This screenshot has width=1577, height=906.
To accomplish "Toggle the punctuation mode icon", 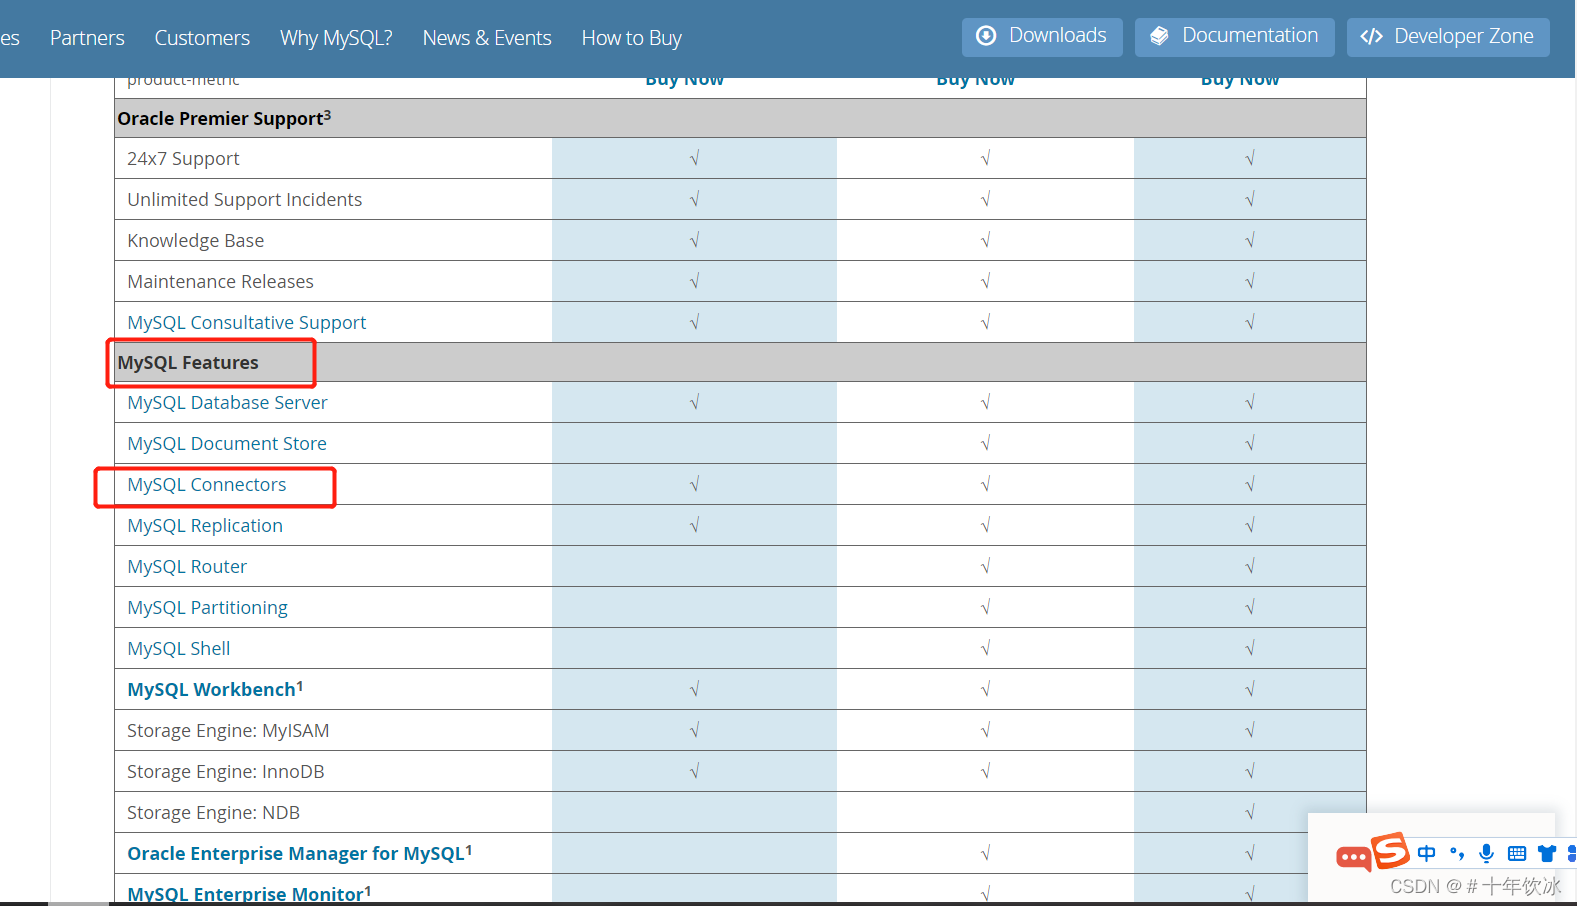I will [1457, 853].
